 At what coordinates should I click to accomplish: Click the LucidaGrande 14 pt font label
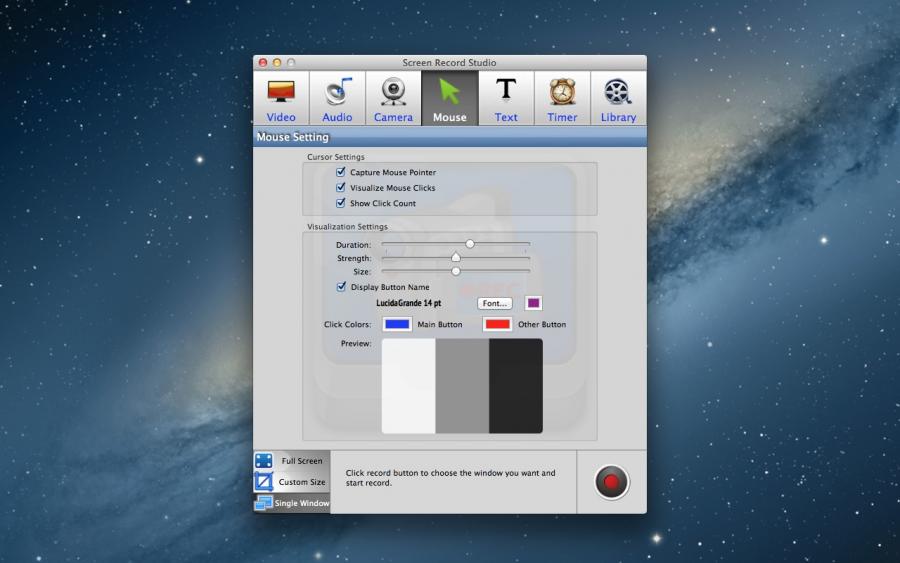click(x=409, y=303)
